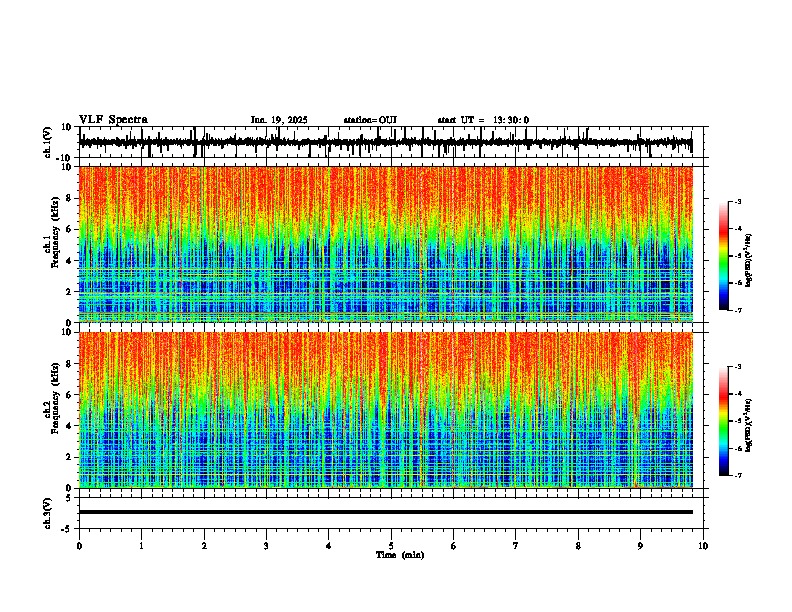Click the ch.1(V) waveform axis label
The width and height of the screenshot is (792, 612).
tap(48, 142)
